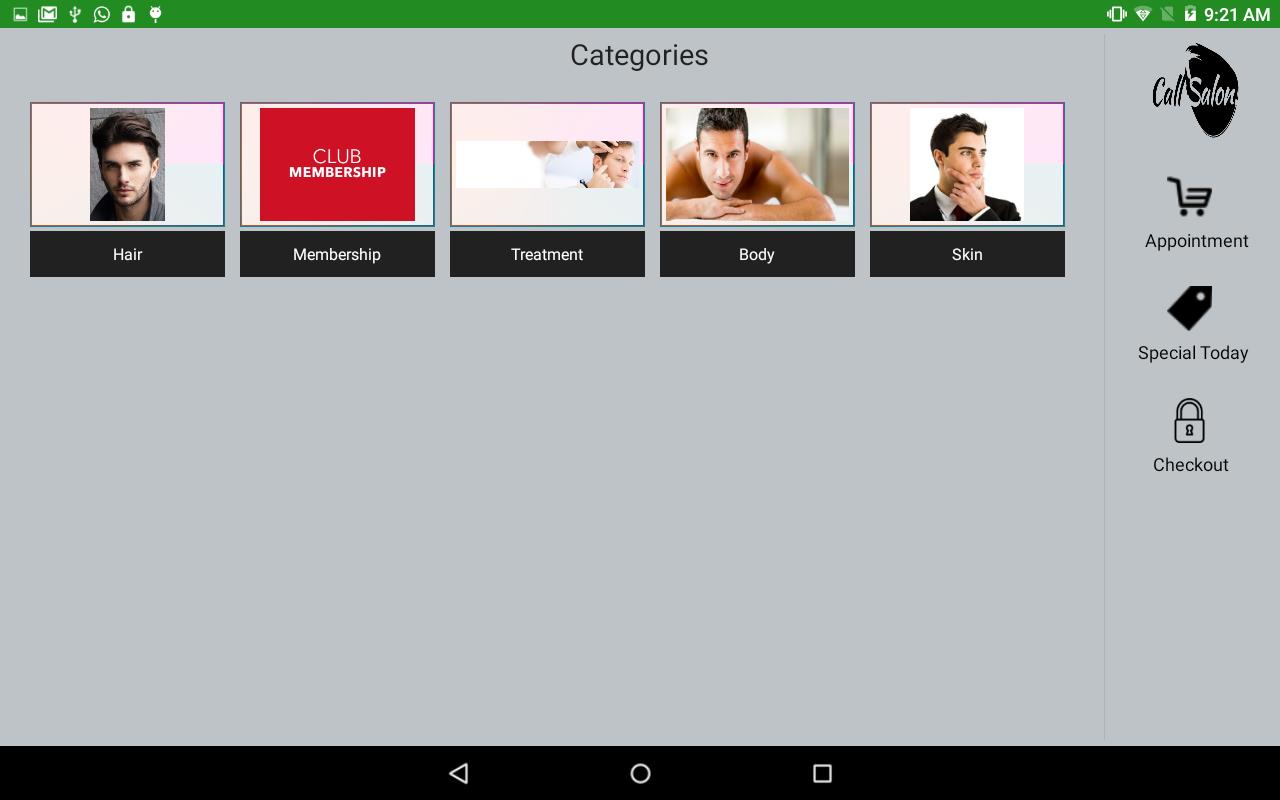The height and width of the screenshot is (800, 1280).
Task: Open Special Today via the price tag icon
Action: (1190, 308)
